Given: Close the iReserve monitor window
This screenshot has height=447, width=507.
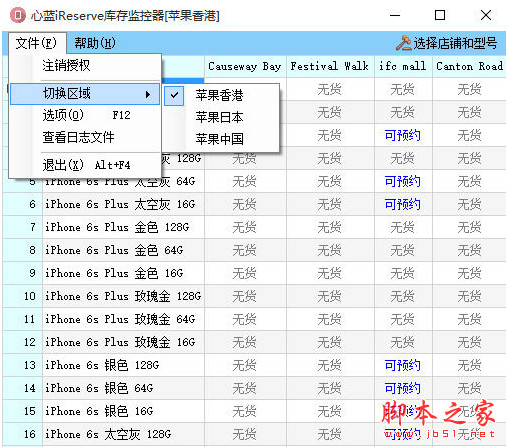Looking at the screenshot, I should pos(486,15).
